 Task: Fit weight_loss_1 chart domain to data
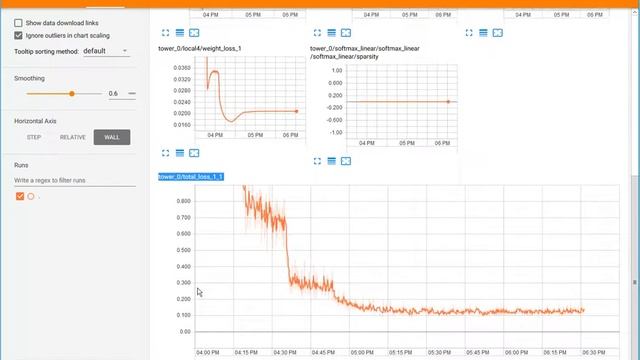[x=194, y=153]
